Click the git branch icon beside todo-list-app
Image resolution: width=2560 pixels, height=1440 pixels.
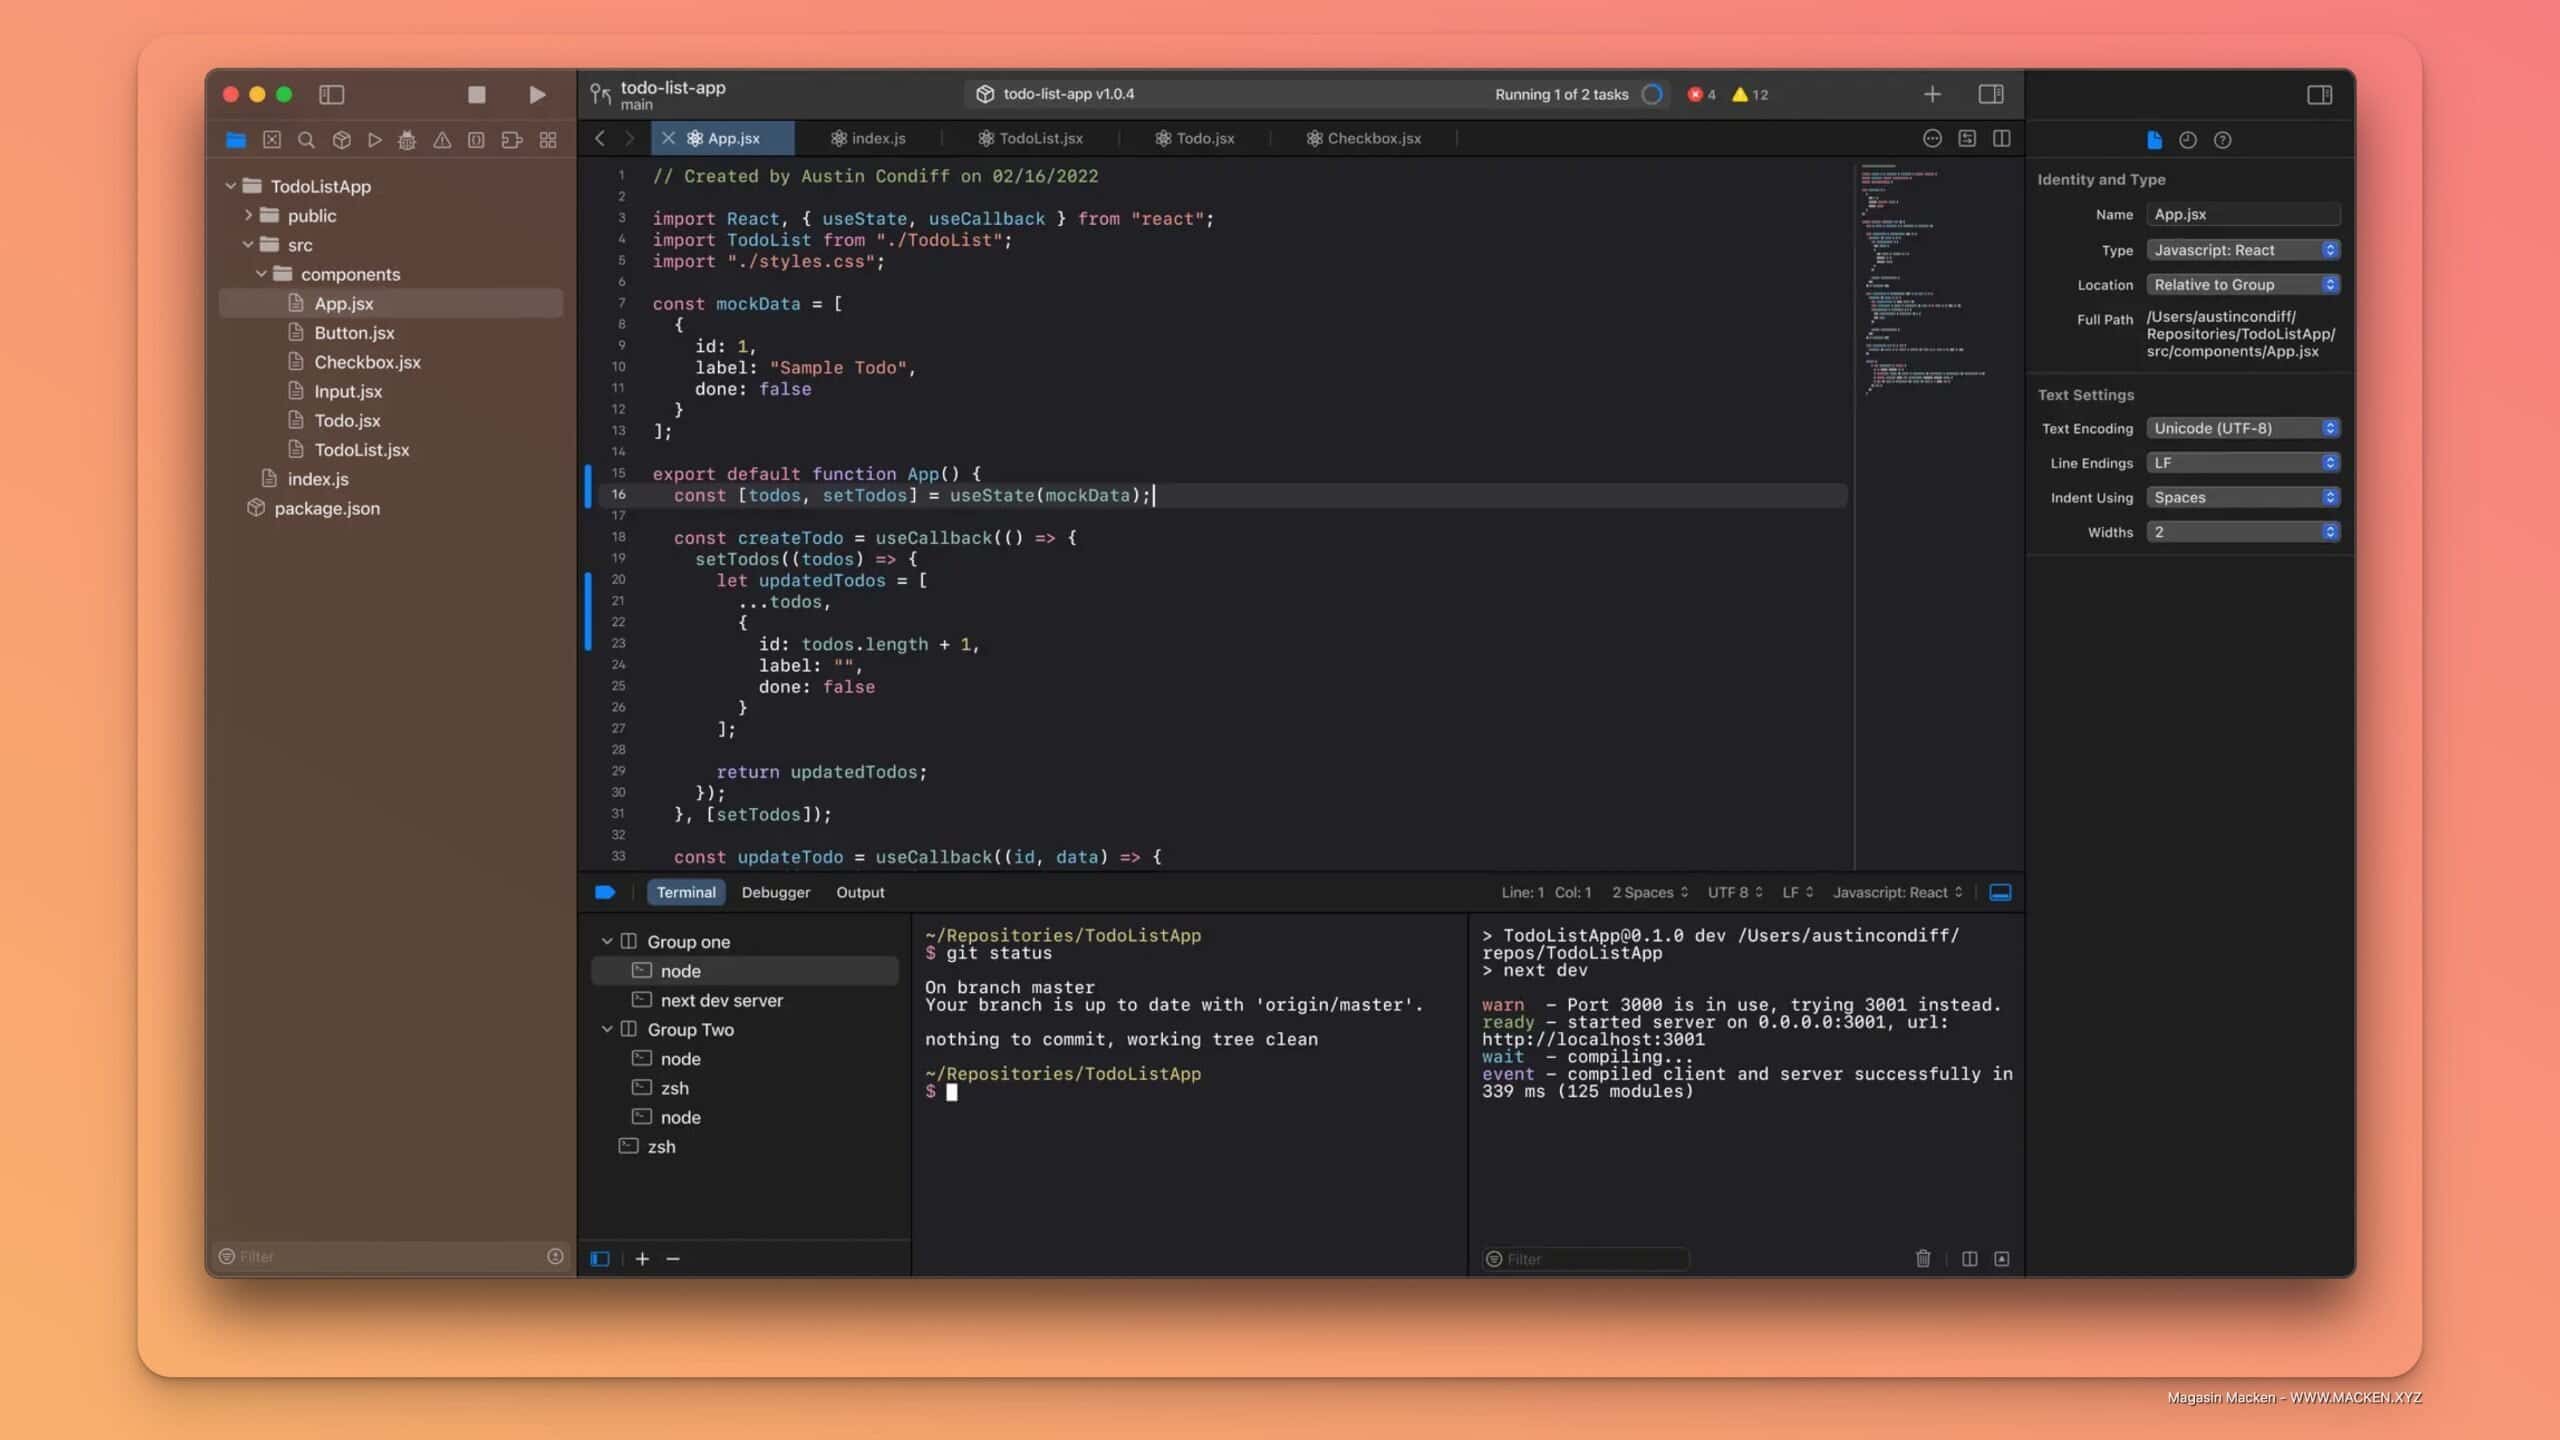600,94
